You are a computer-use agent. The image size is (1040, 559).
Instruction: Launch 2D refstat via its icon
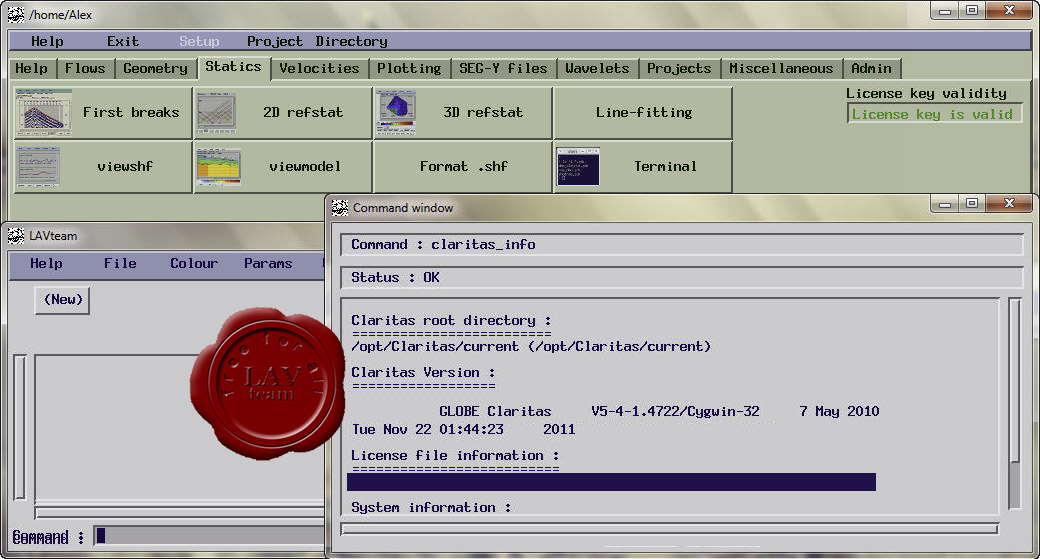(216, 113)
